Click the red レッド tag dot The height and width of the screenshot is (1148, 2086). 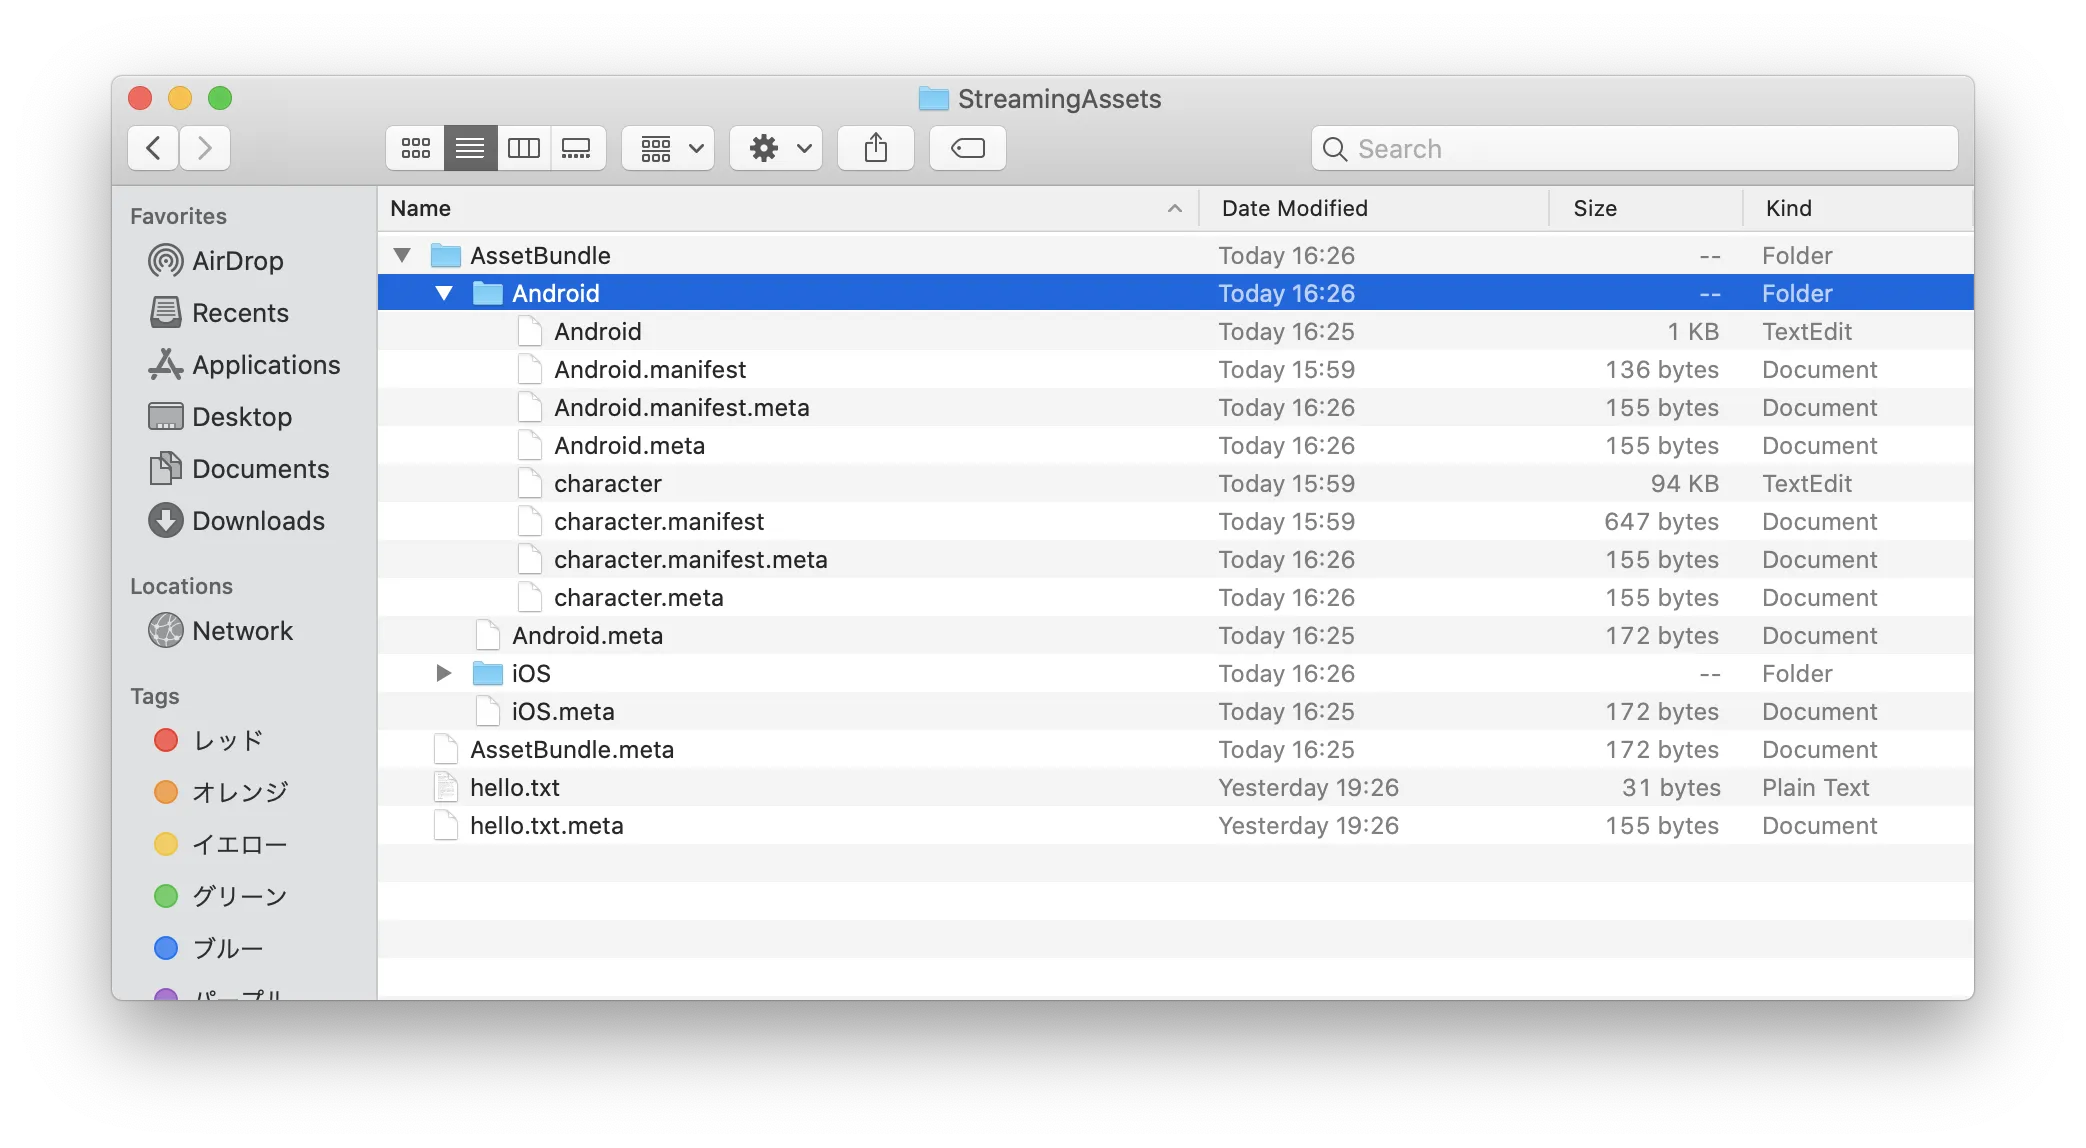[166, 740]
